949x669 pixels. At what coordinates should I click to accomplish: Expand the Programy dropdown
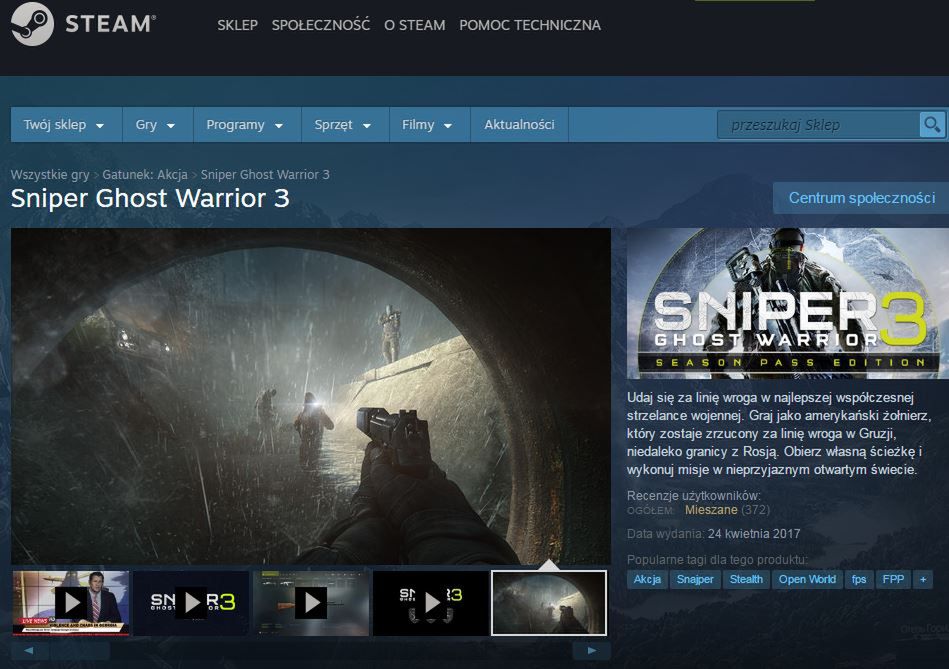point(246,125)
